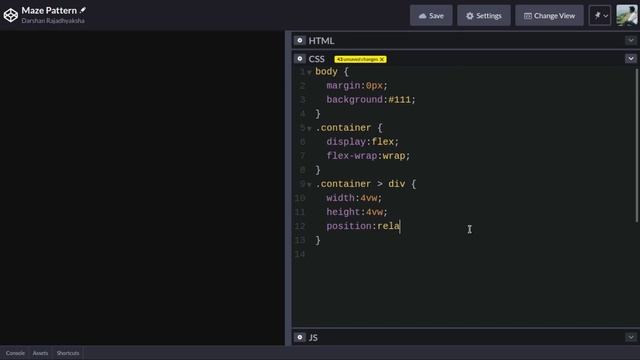Click the Save button

tap(431, 16)
